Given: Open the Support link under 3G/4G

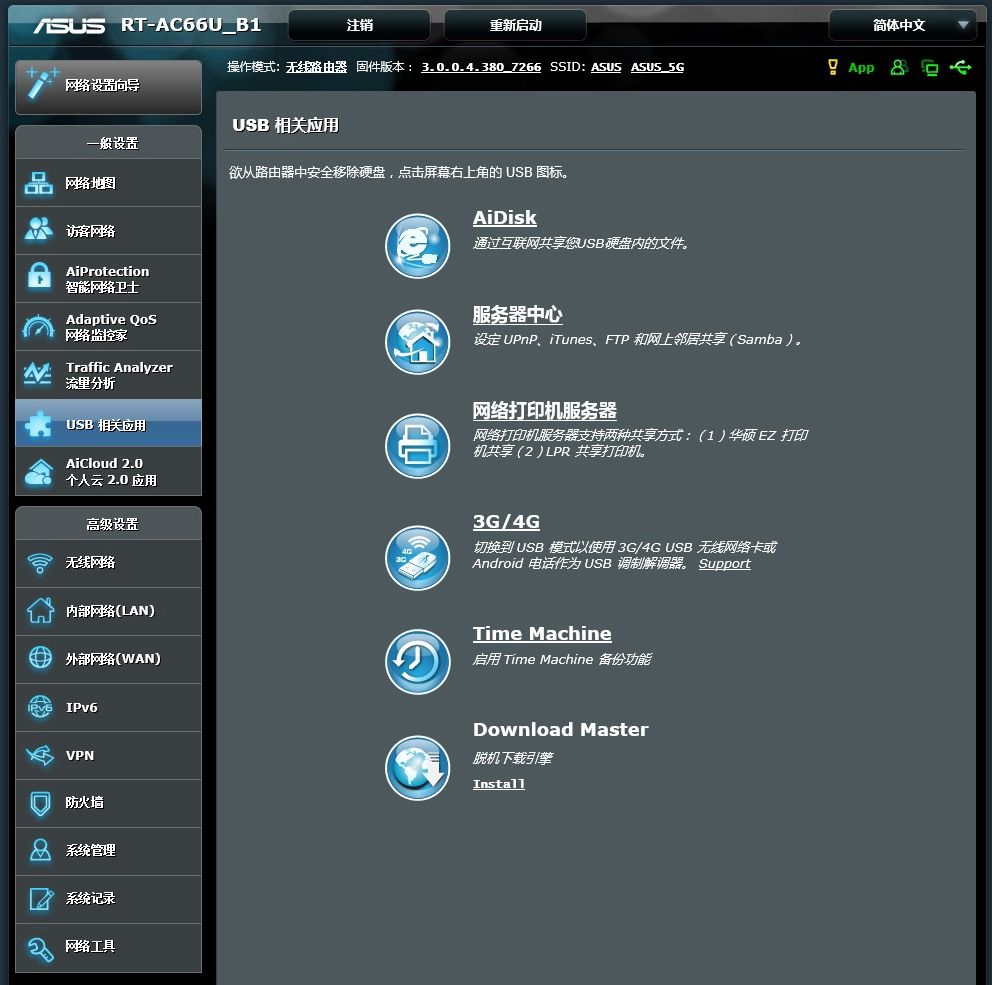Looking at the screenshot, I should point(724,564).
